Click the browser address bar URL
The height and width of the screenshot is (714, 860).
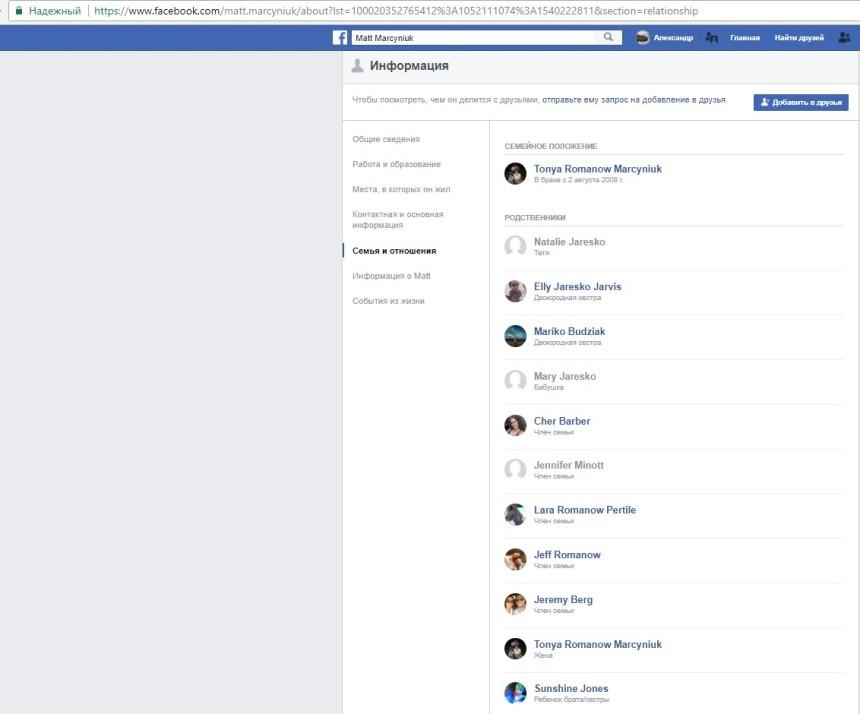(x=396, y=11)
